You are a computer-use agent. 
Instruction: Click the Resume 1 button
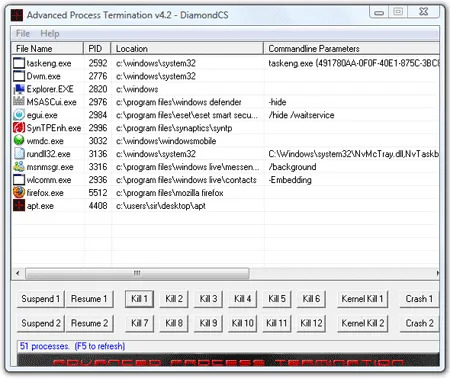89,299
